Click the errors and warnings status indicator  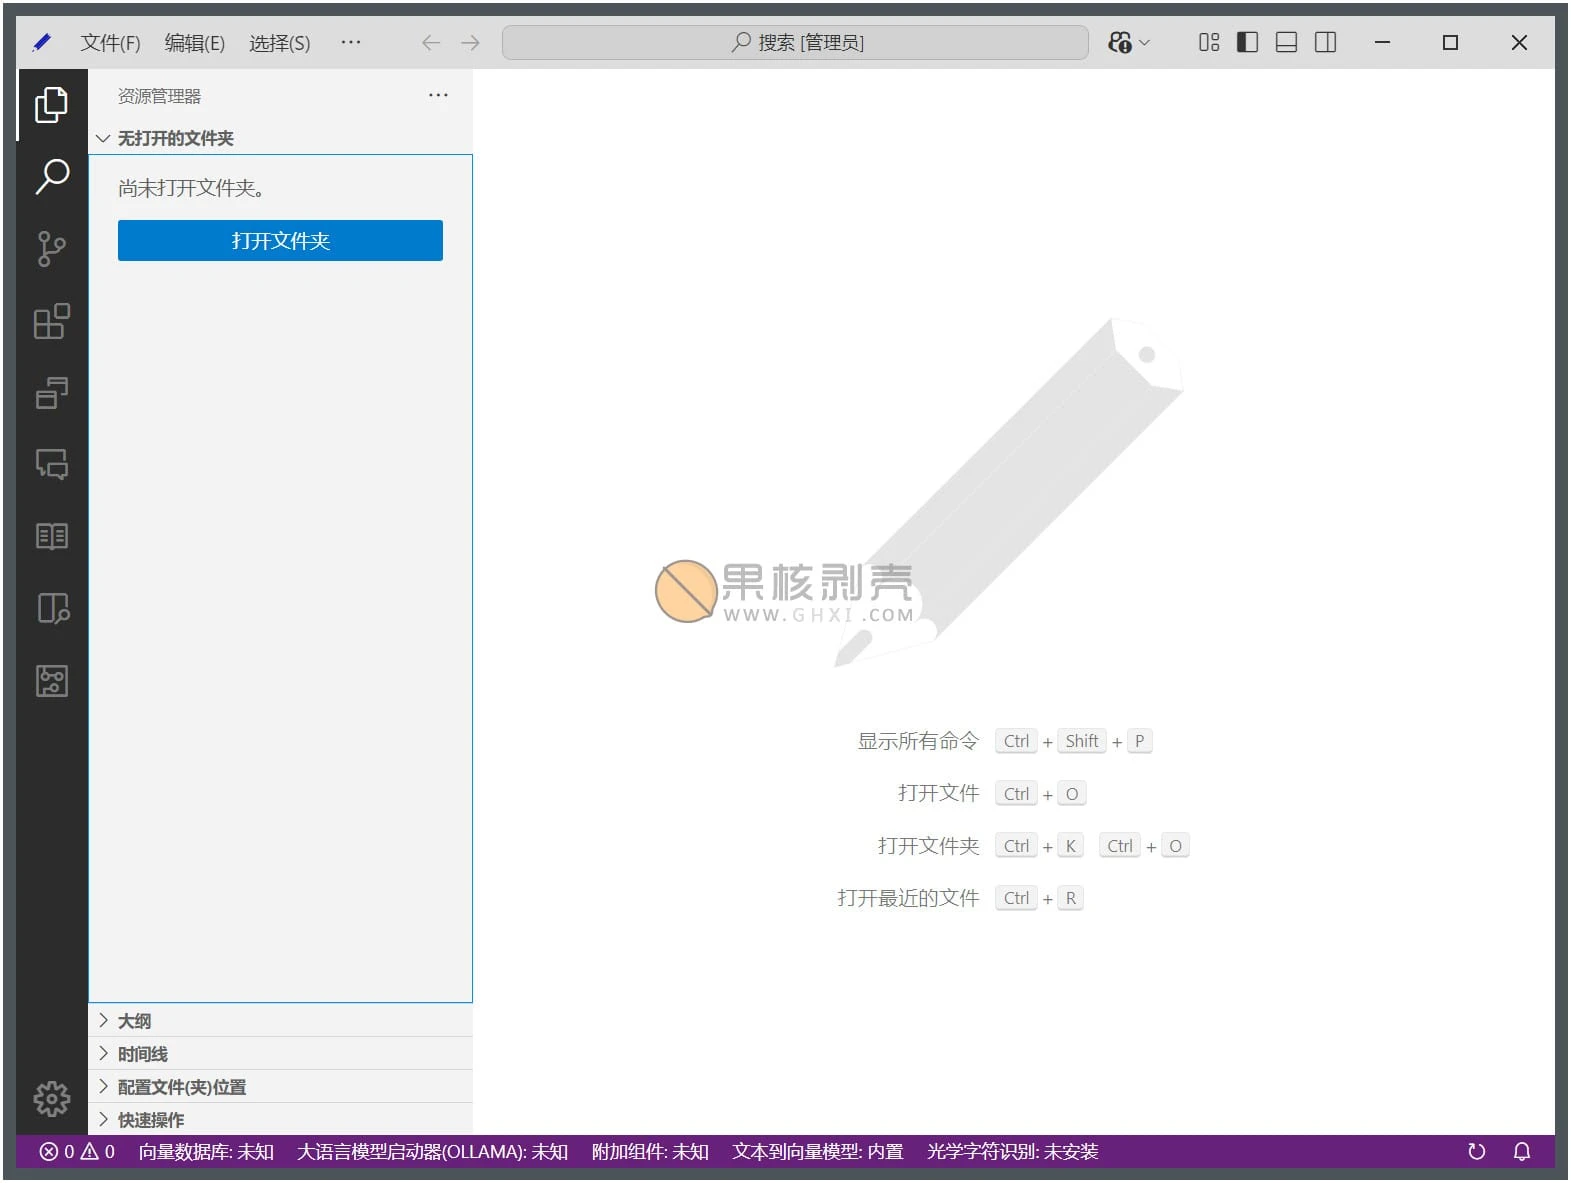[x=77, y=1151]
